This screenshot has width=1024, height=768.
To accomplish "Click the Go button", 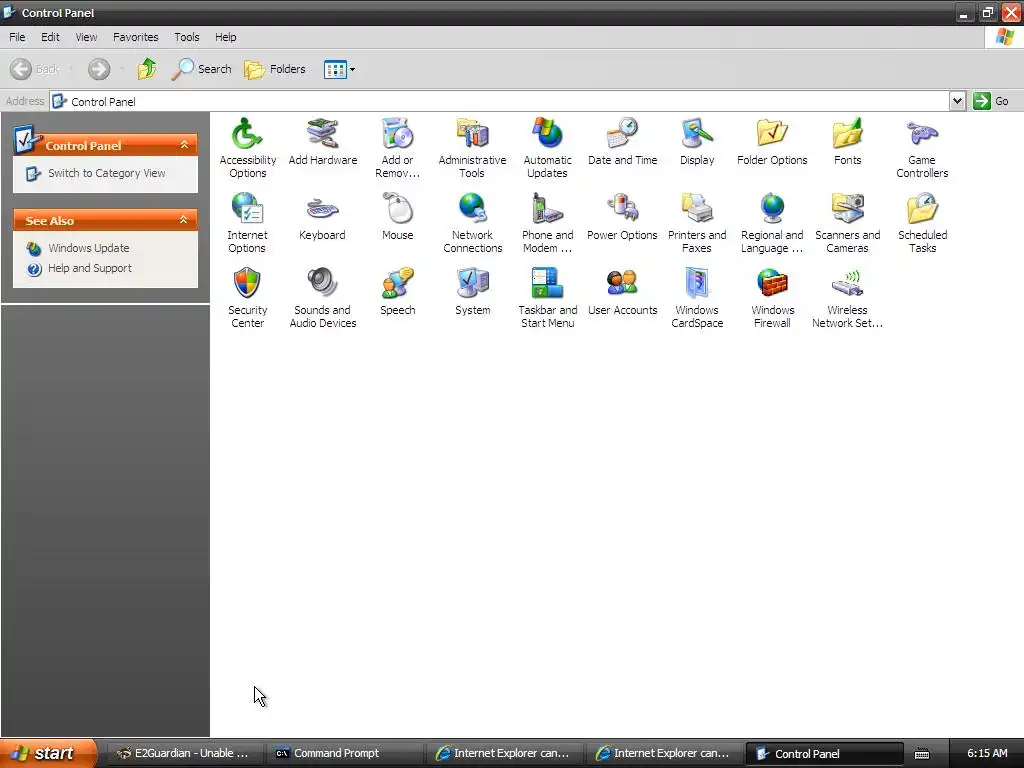I will coord(991,101).
